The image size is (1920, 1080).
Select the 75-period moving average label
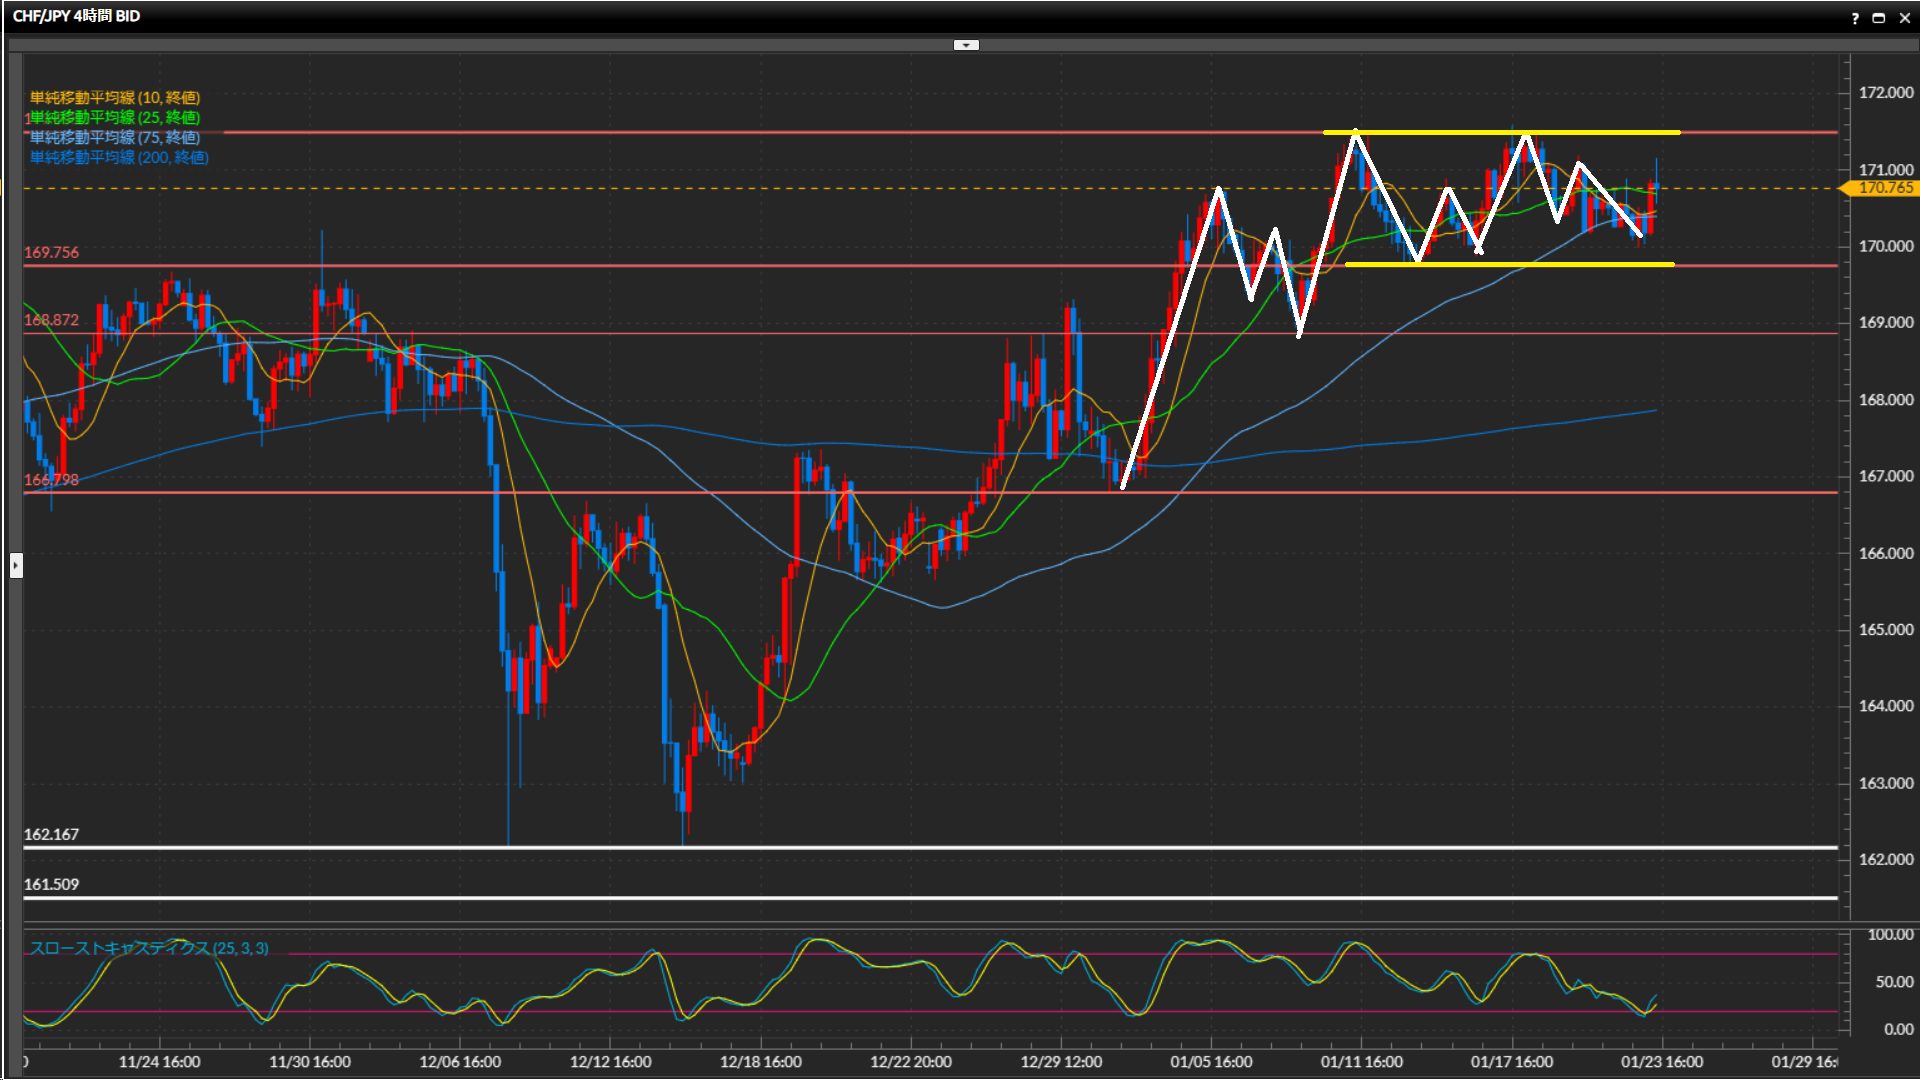click(x=114, y=137)
